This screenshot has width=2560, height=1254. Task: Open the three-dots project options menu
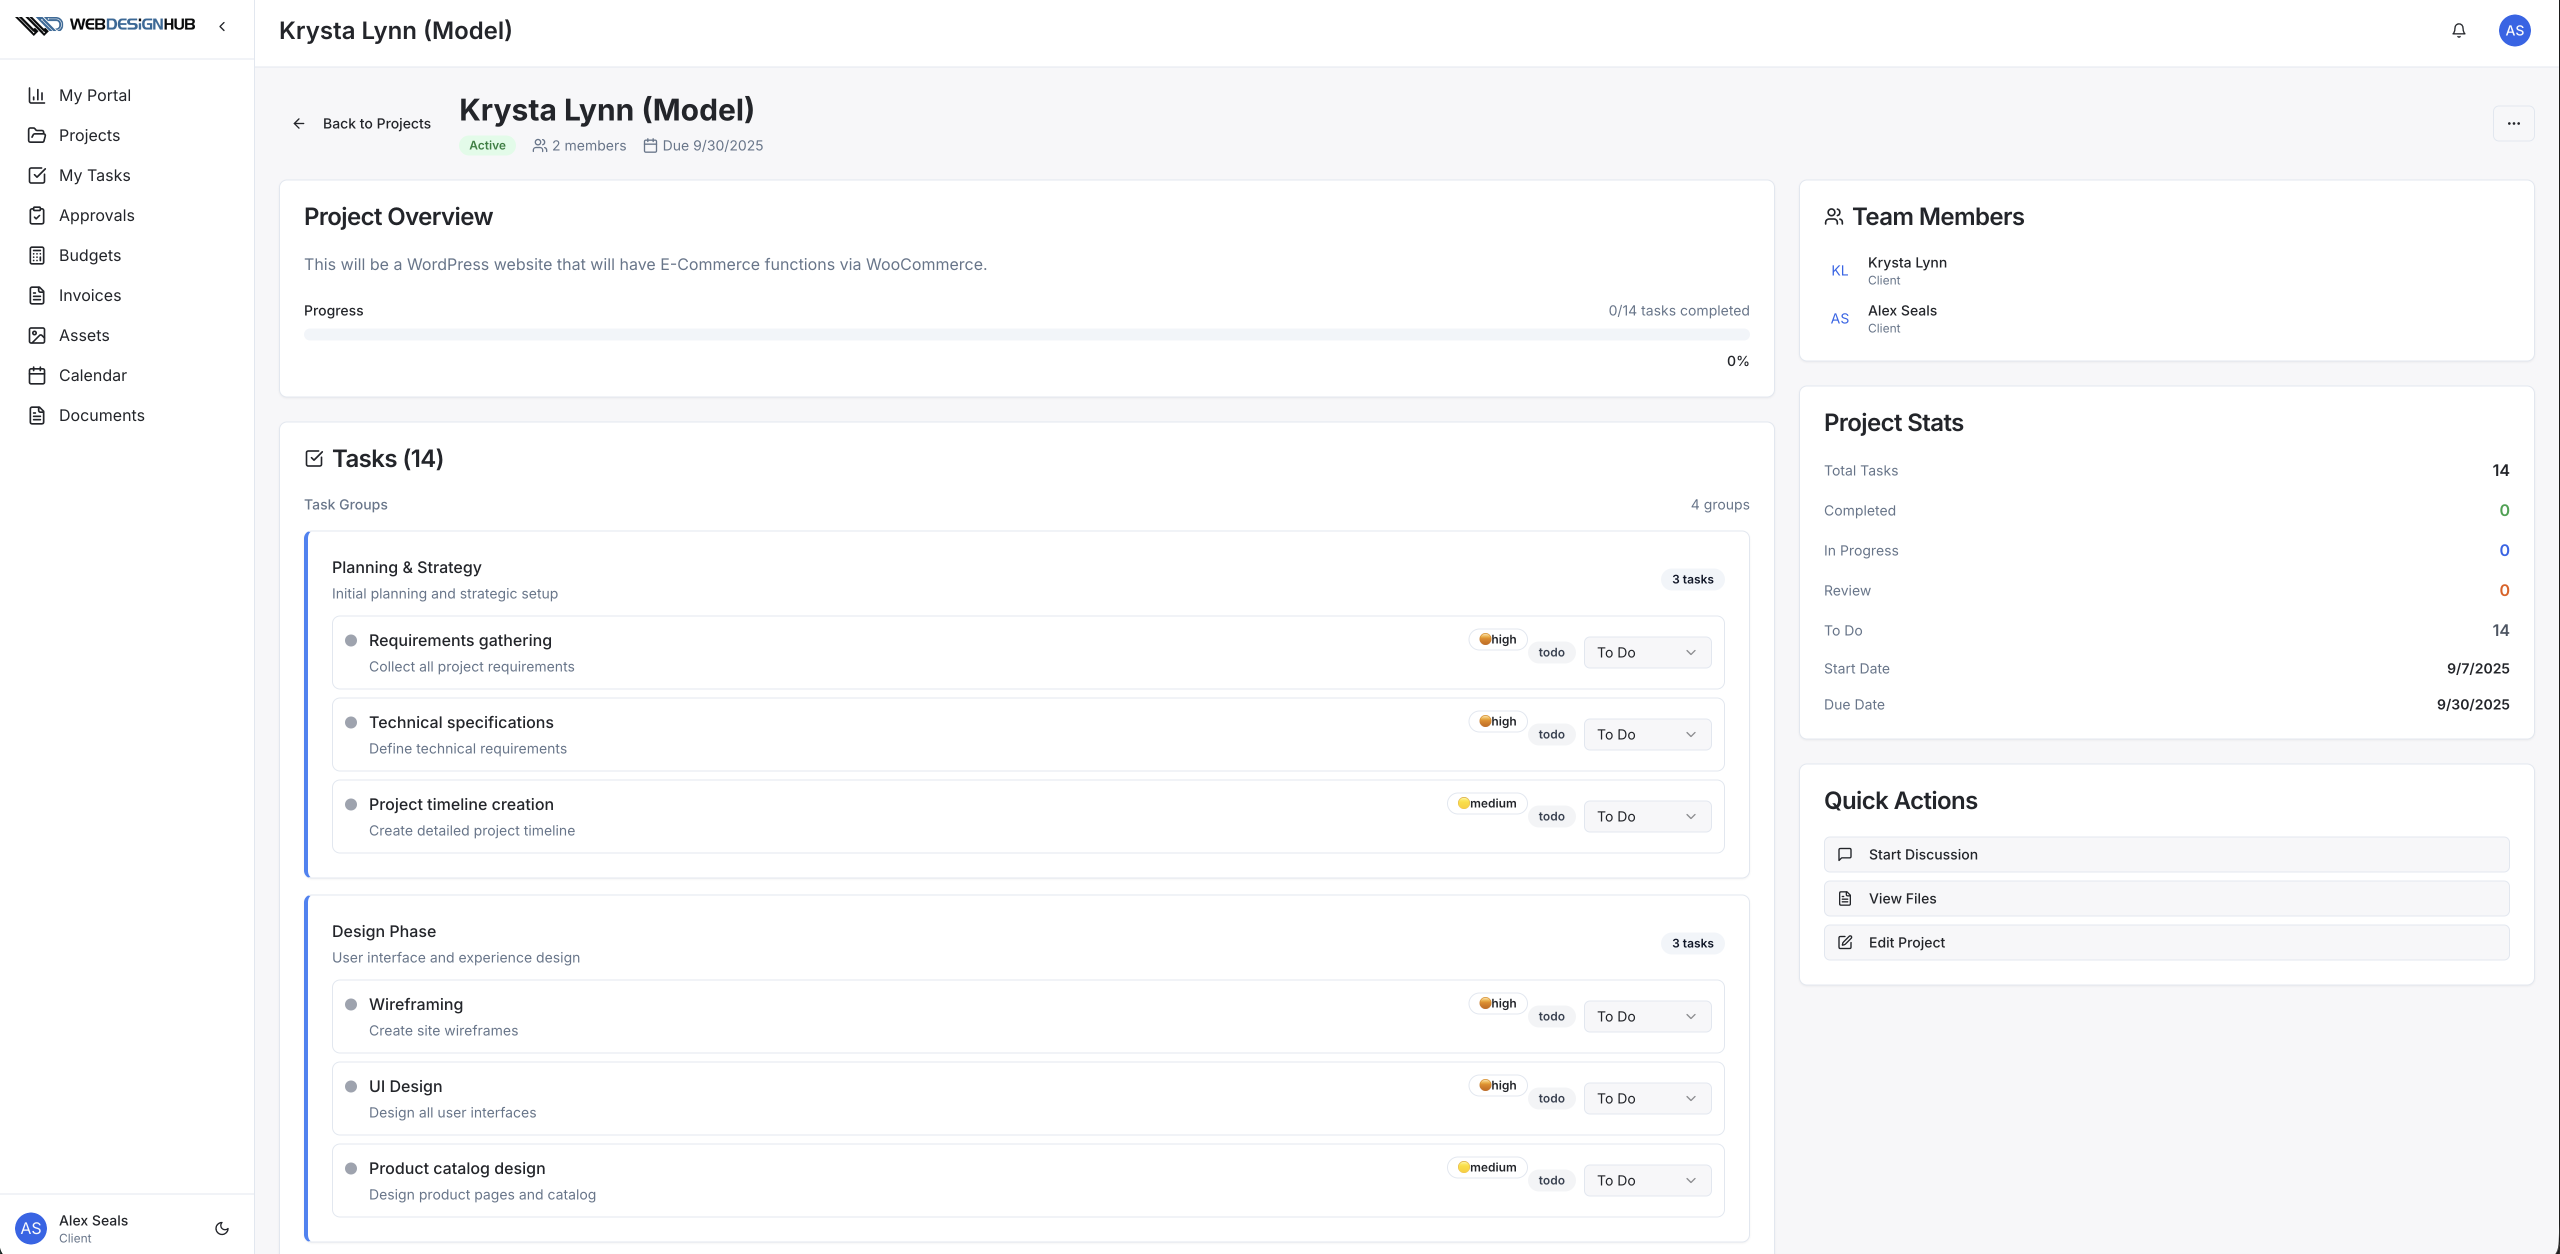click(2513, 123)
